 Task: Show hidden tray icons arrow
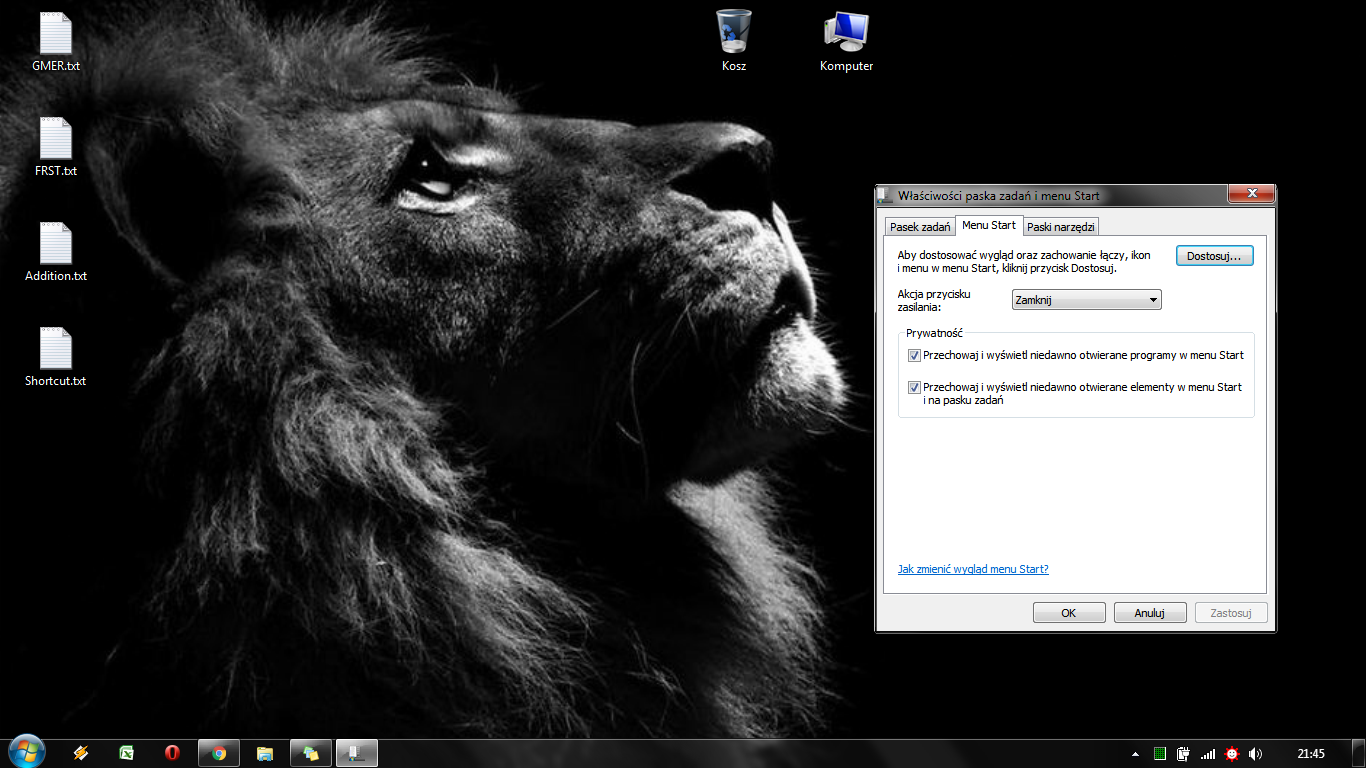point(1135,754)
